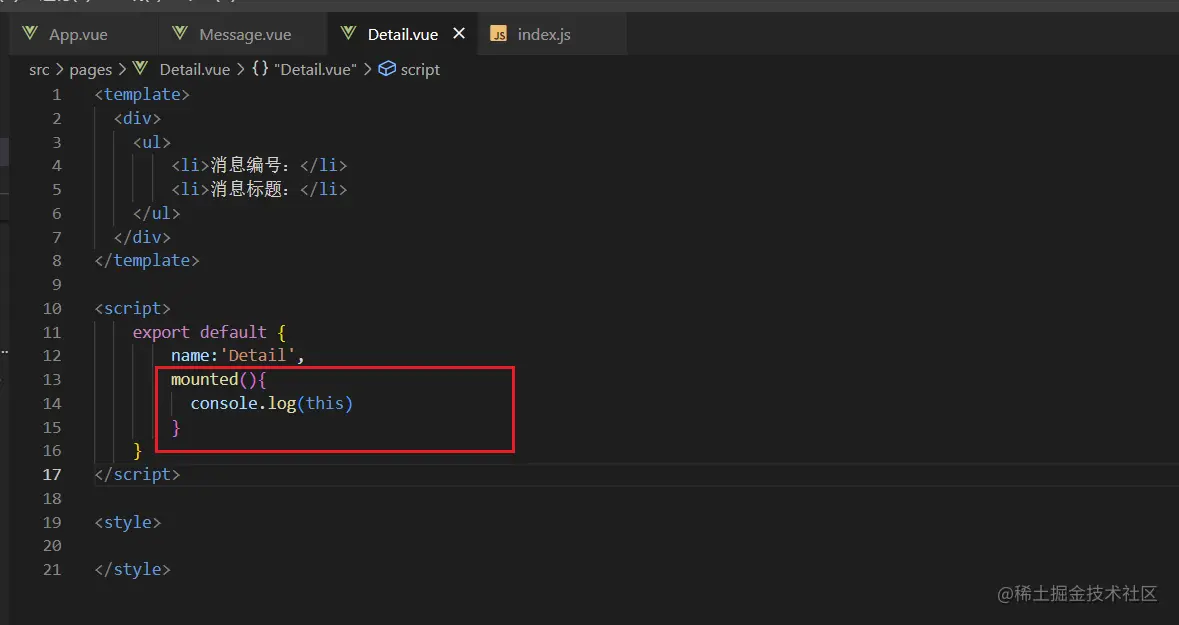Switch to the Message.vue tab

click(244, 35)
